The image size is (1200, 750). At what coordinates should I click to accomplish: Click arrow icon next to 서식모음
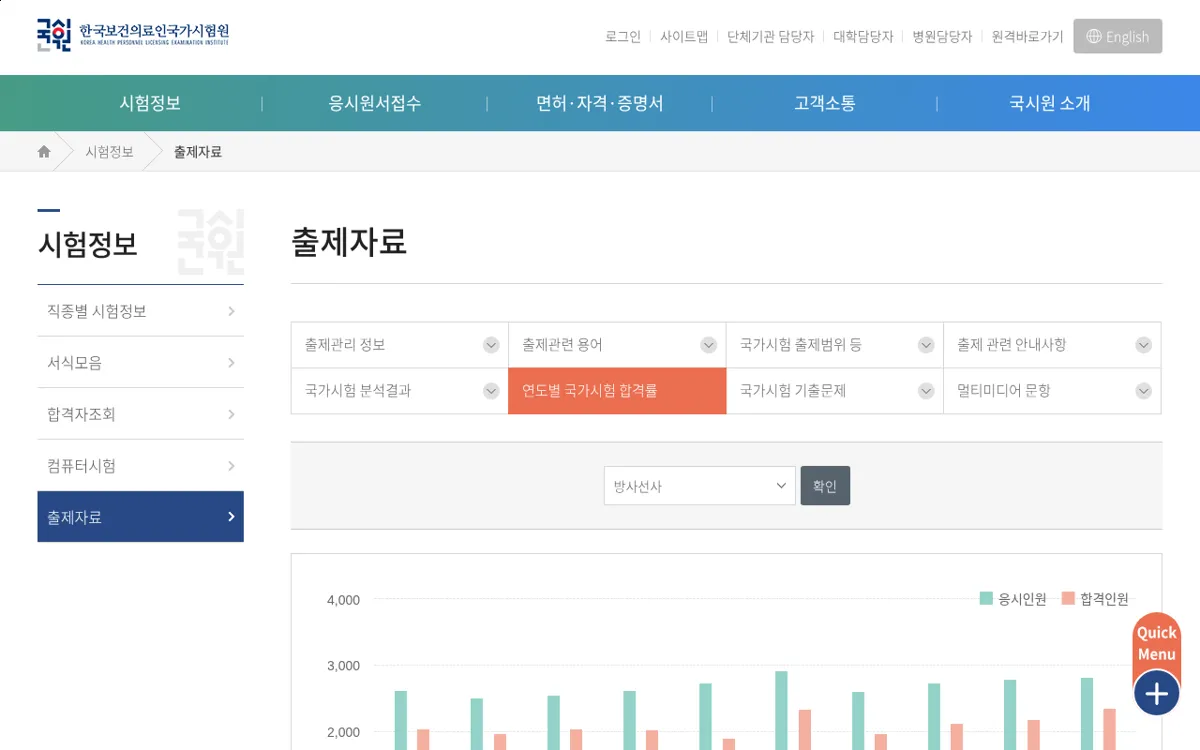231,363
